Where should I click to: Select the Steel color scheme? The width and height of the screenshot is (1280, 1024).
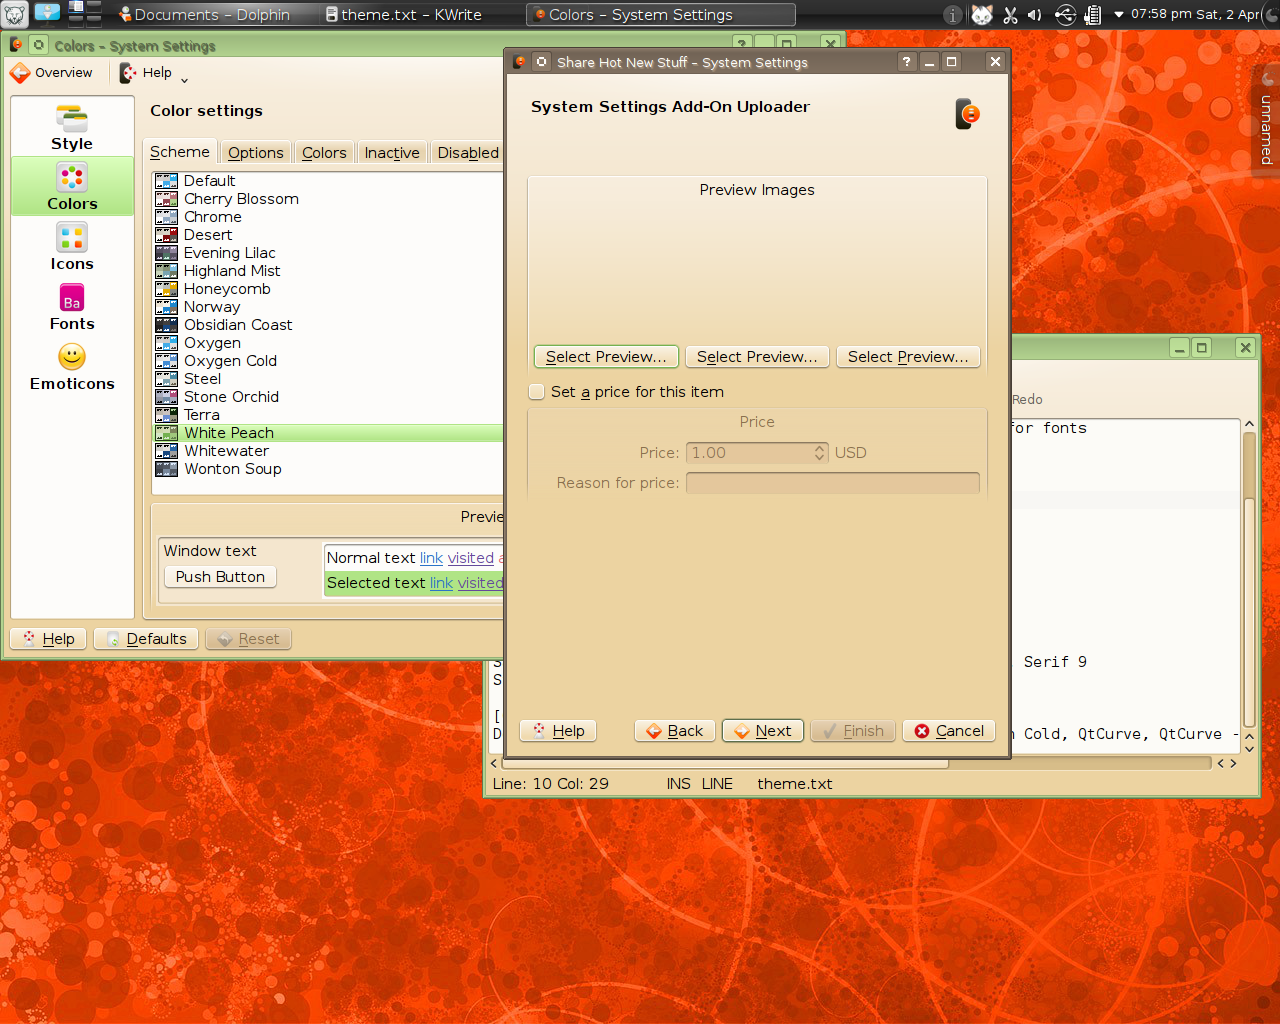(x=328, y=379)
